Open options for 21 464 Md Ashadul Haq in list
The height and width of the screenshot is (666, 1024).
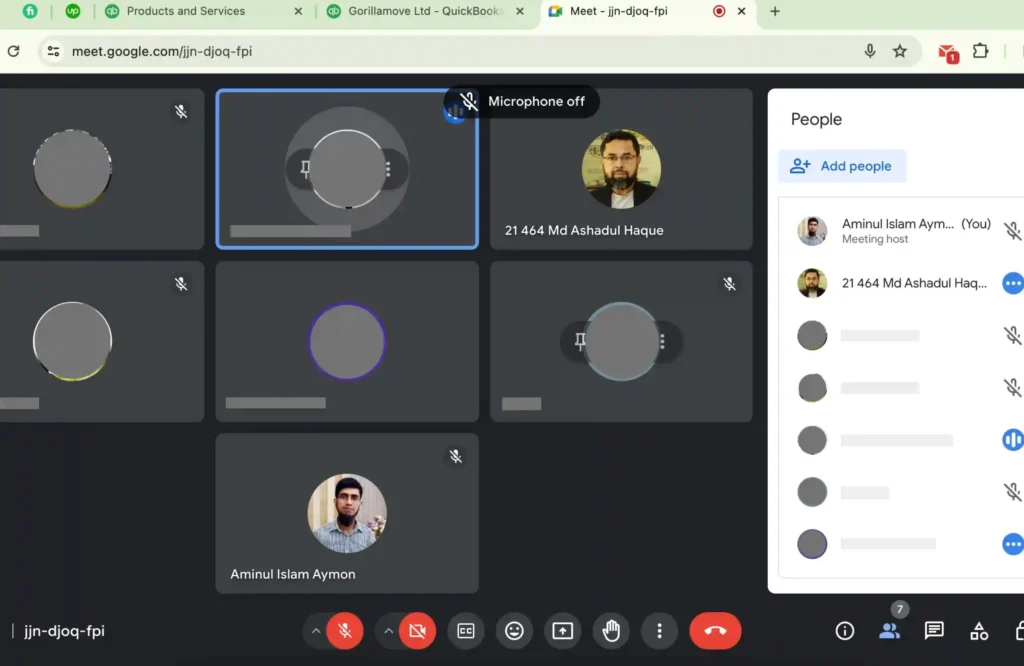click(x=1012, y=283)
